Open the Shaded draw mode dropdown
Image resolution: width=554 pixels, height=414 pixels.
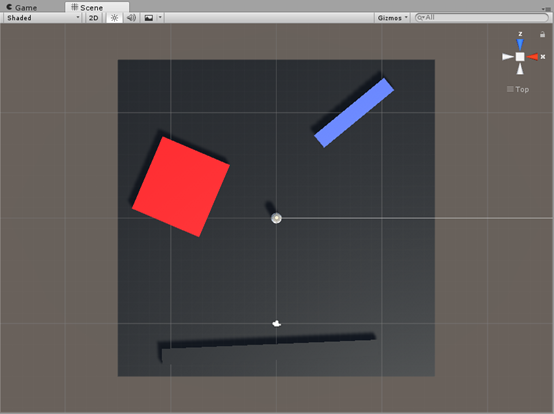pos(43,18)
